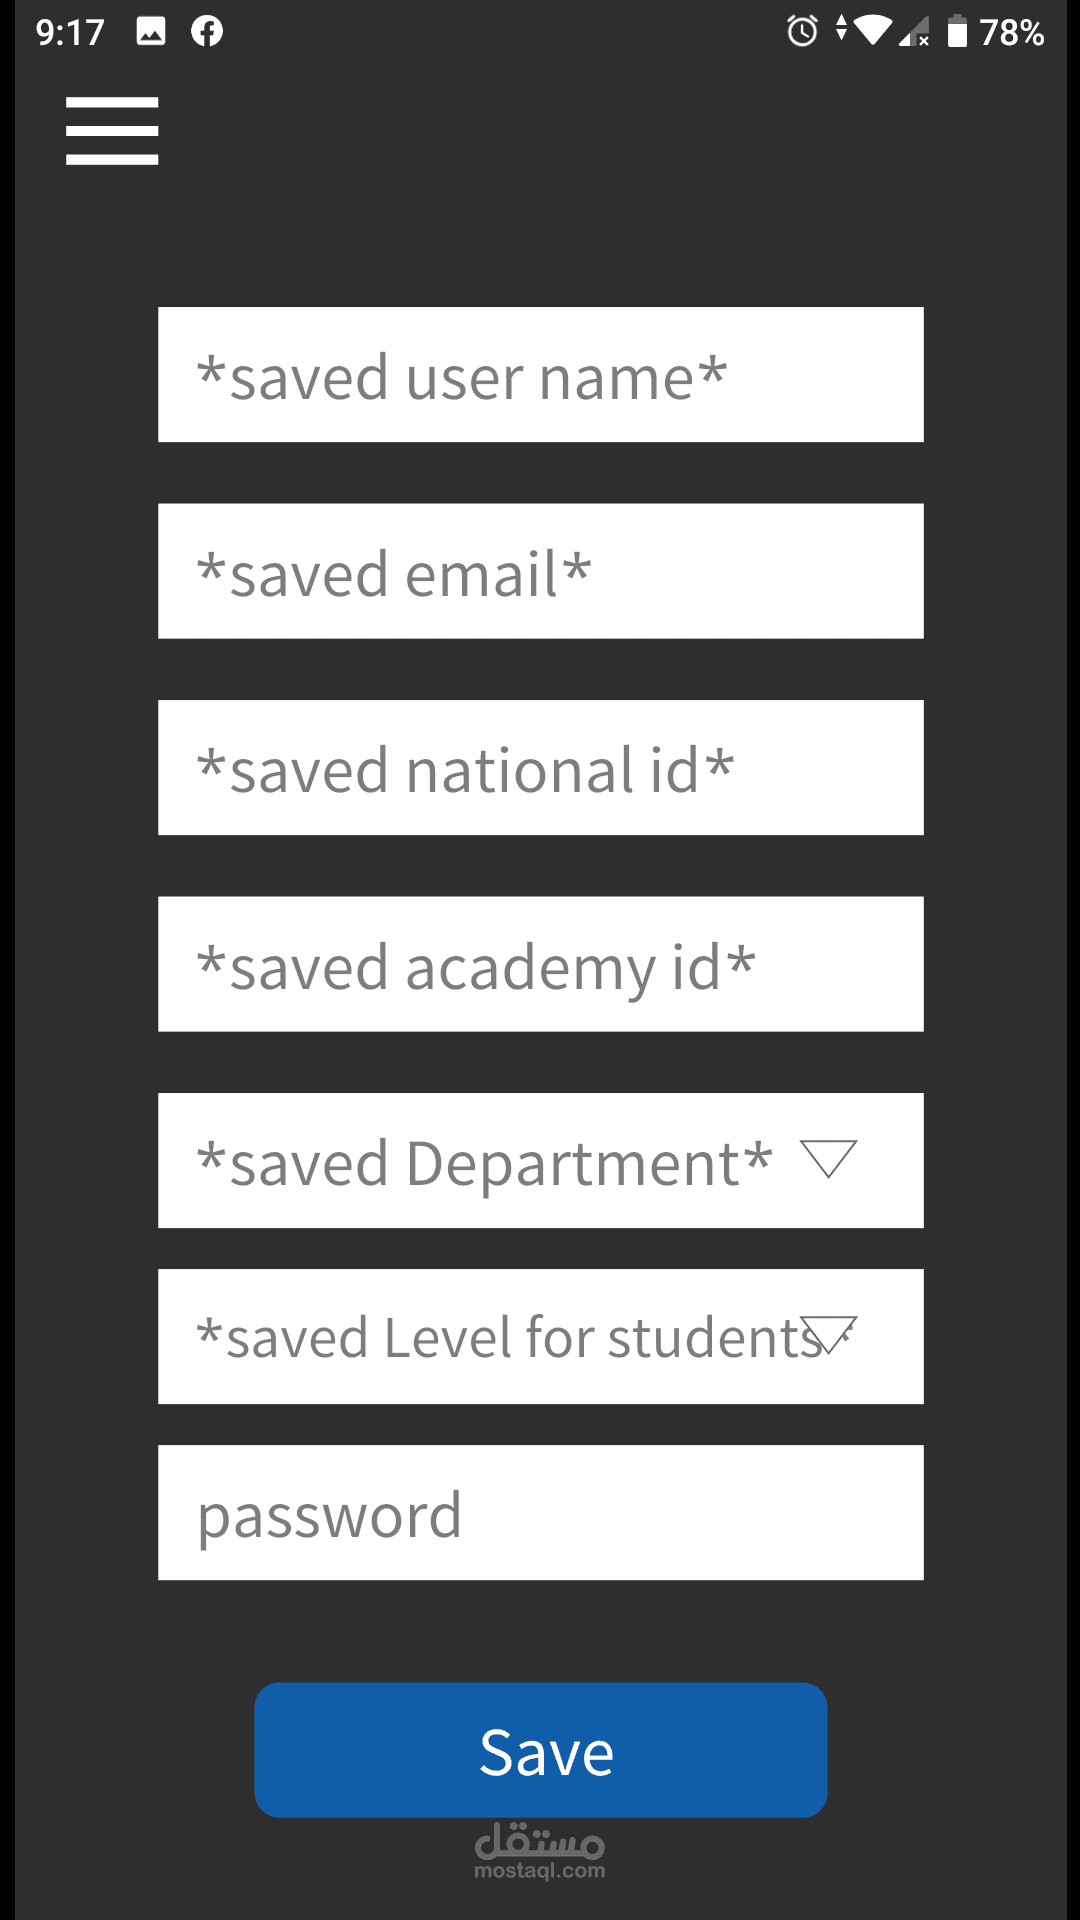
Task: Select the saved email input field
Action: (540, 571)
